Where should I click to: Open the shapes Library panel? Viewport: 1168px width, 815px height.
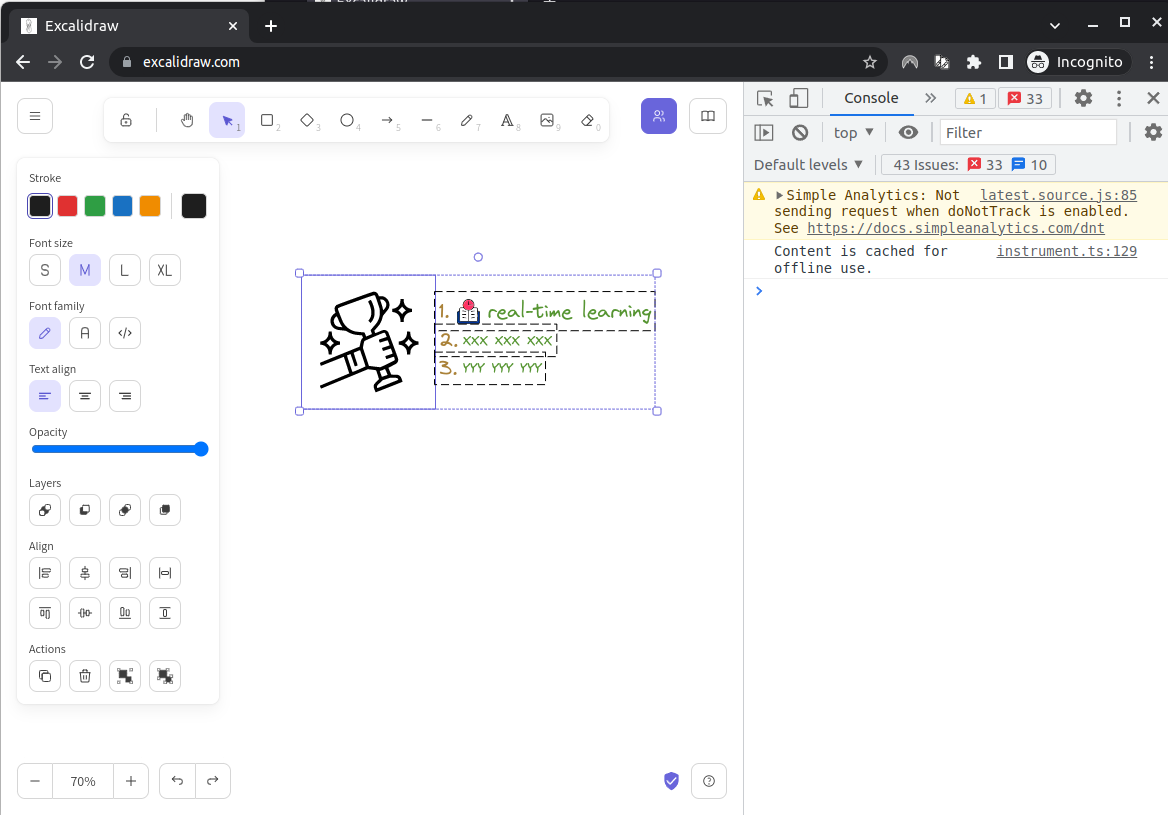(708, 116)
